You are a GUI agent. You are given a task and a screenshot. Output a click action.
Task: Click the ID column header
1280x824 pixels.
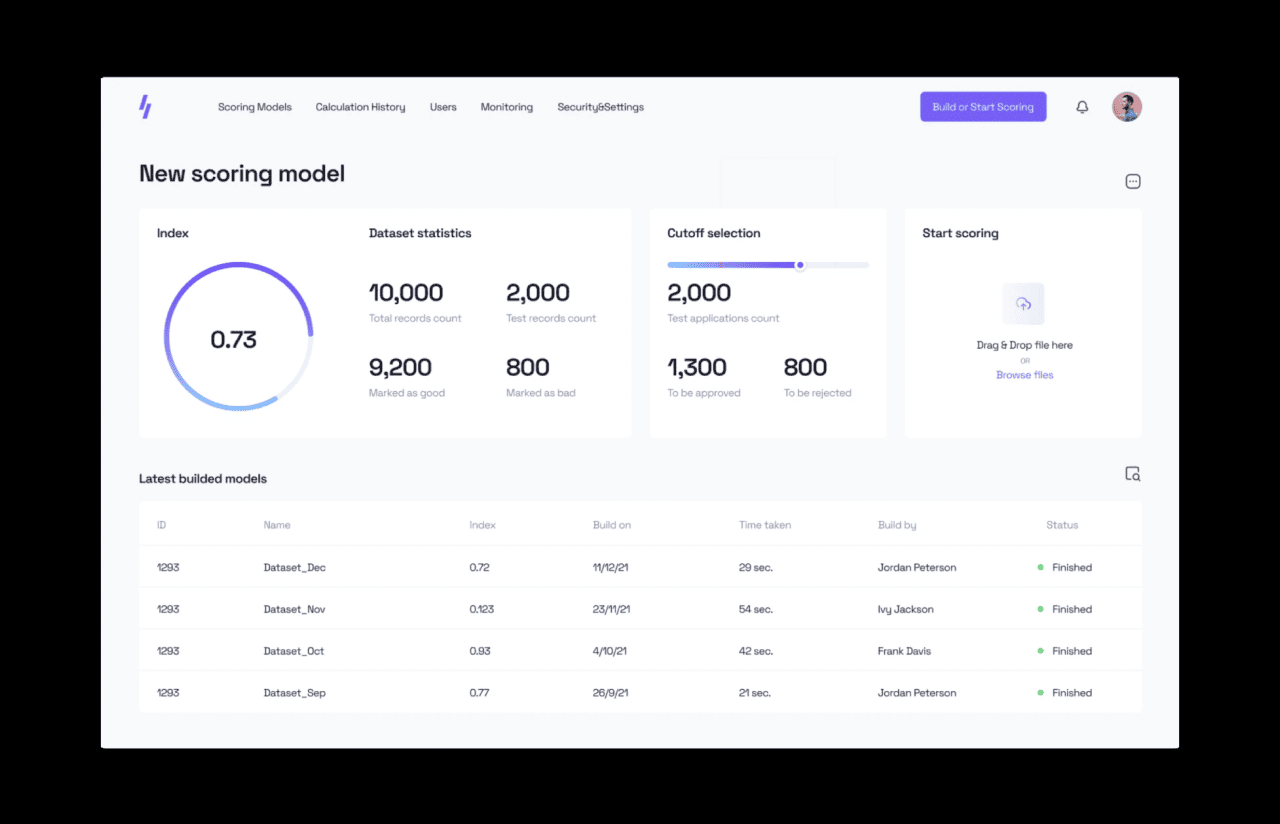click(x=161, y=525)
